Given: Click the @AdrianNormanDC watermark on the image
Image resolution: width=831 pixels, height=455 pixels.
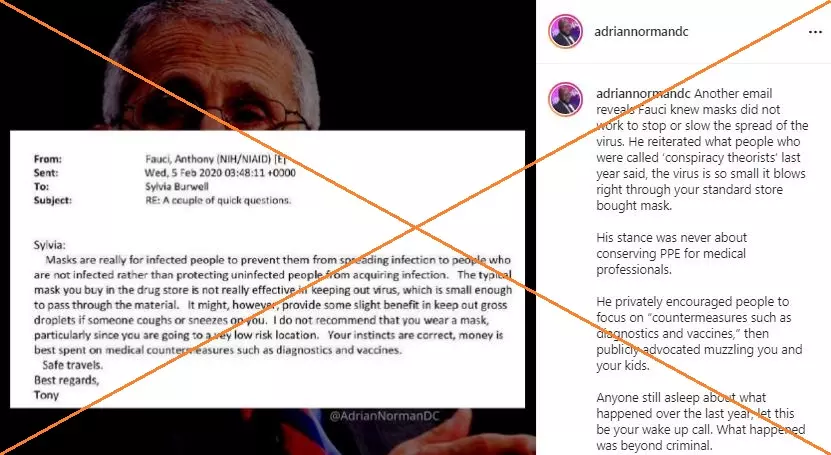Looking at the screenshot, I should click(x=385, y=416).
